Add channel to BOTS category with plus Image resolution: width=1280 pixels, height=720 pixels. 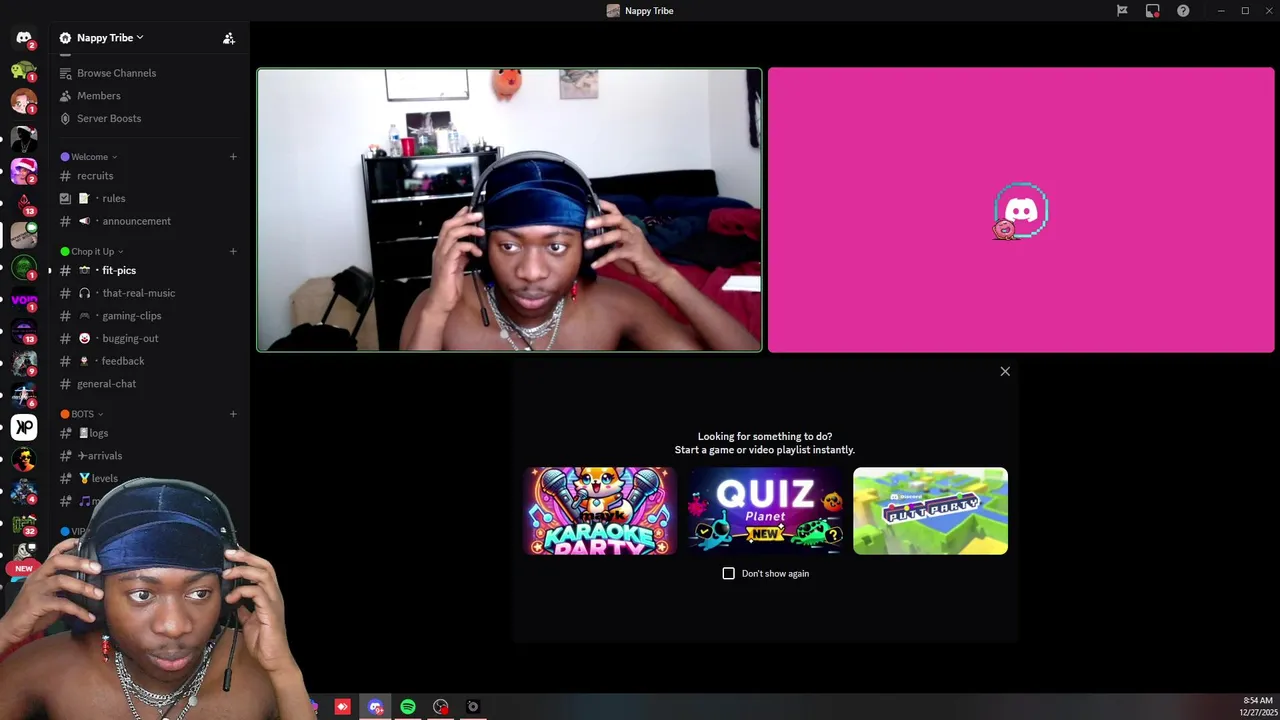(233, 414)
